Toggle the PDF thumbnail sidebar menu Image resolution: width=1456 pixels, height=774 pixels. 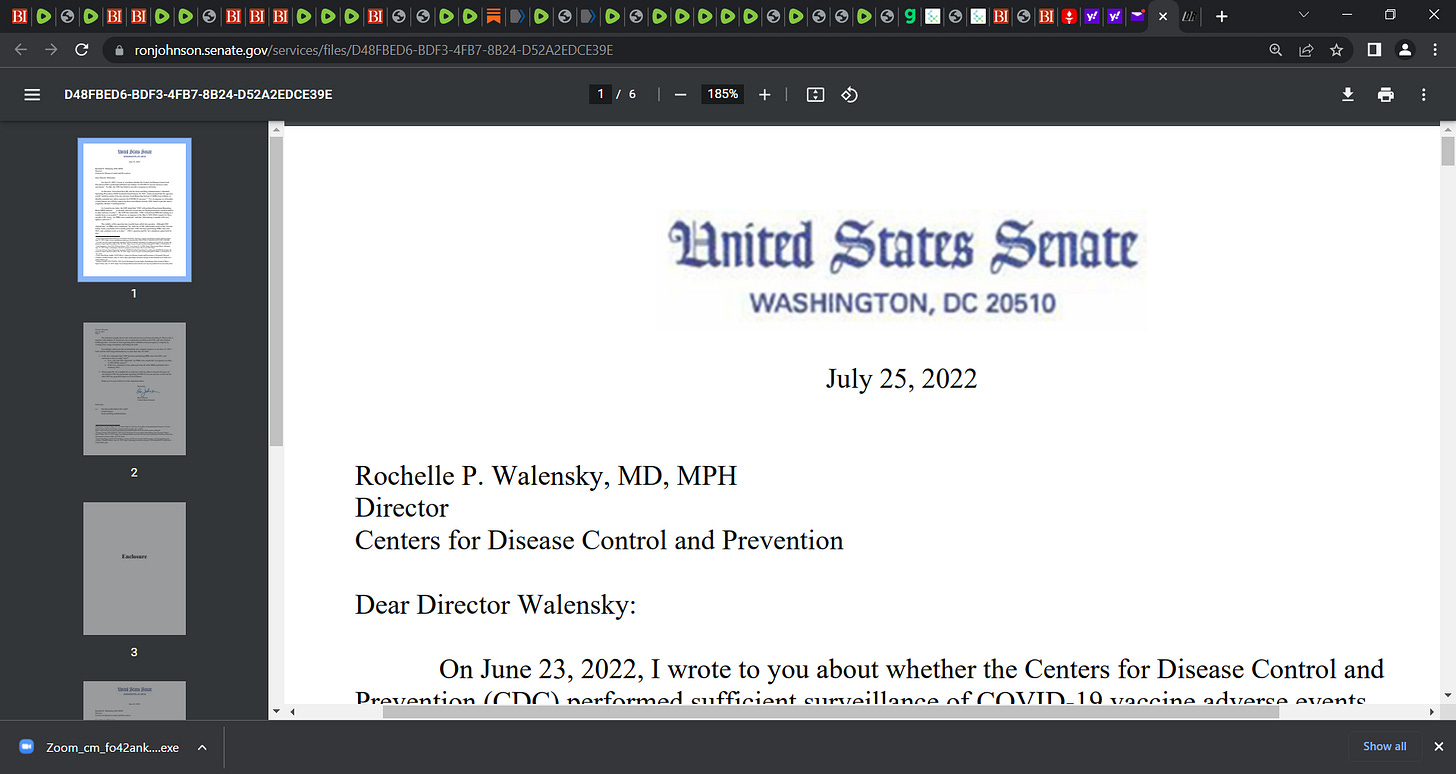(x=32, y=94)
